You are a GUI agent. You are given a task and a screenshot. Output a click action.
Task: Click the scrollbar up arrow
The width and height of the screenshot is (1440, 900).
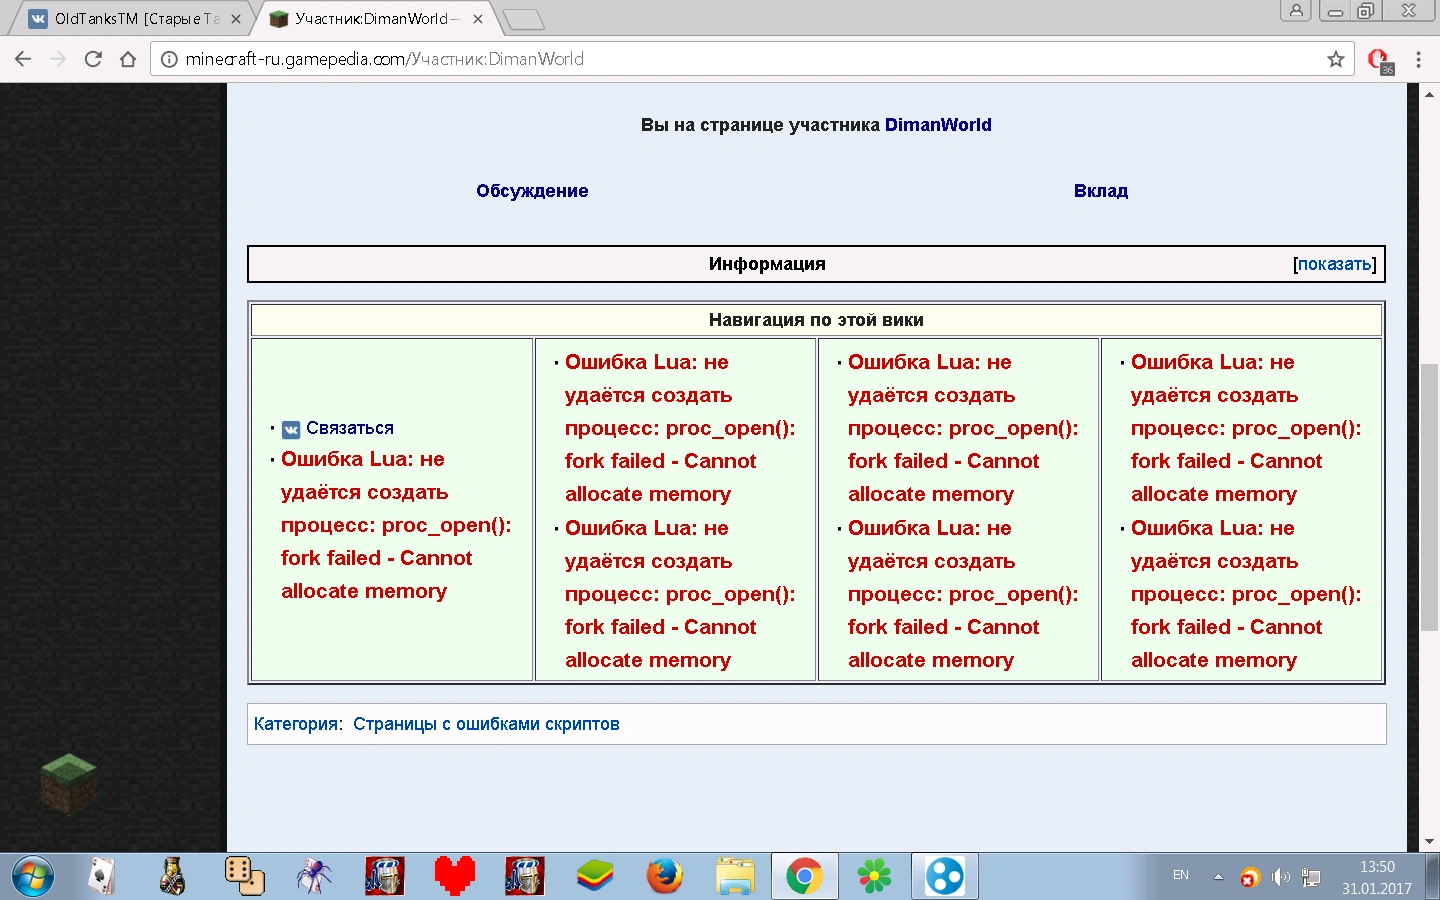(x=1429, y=93)
